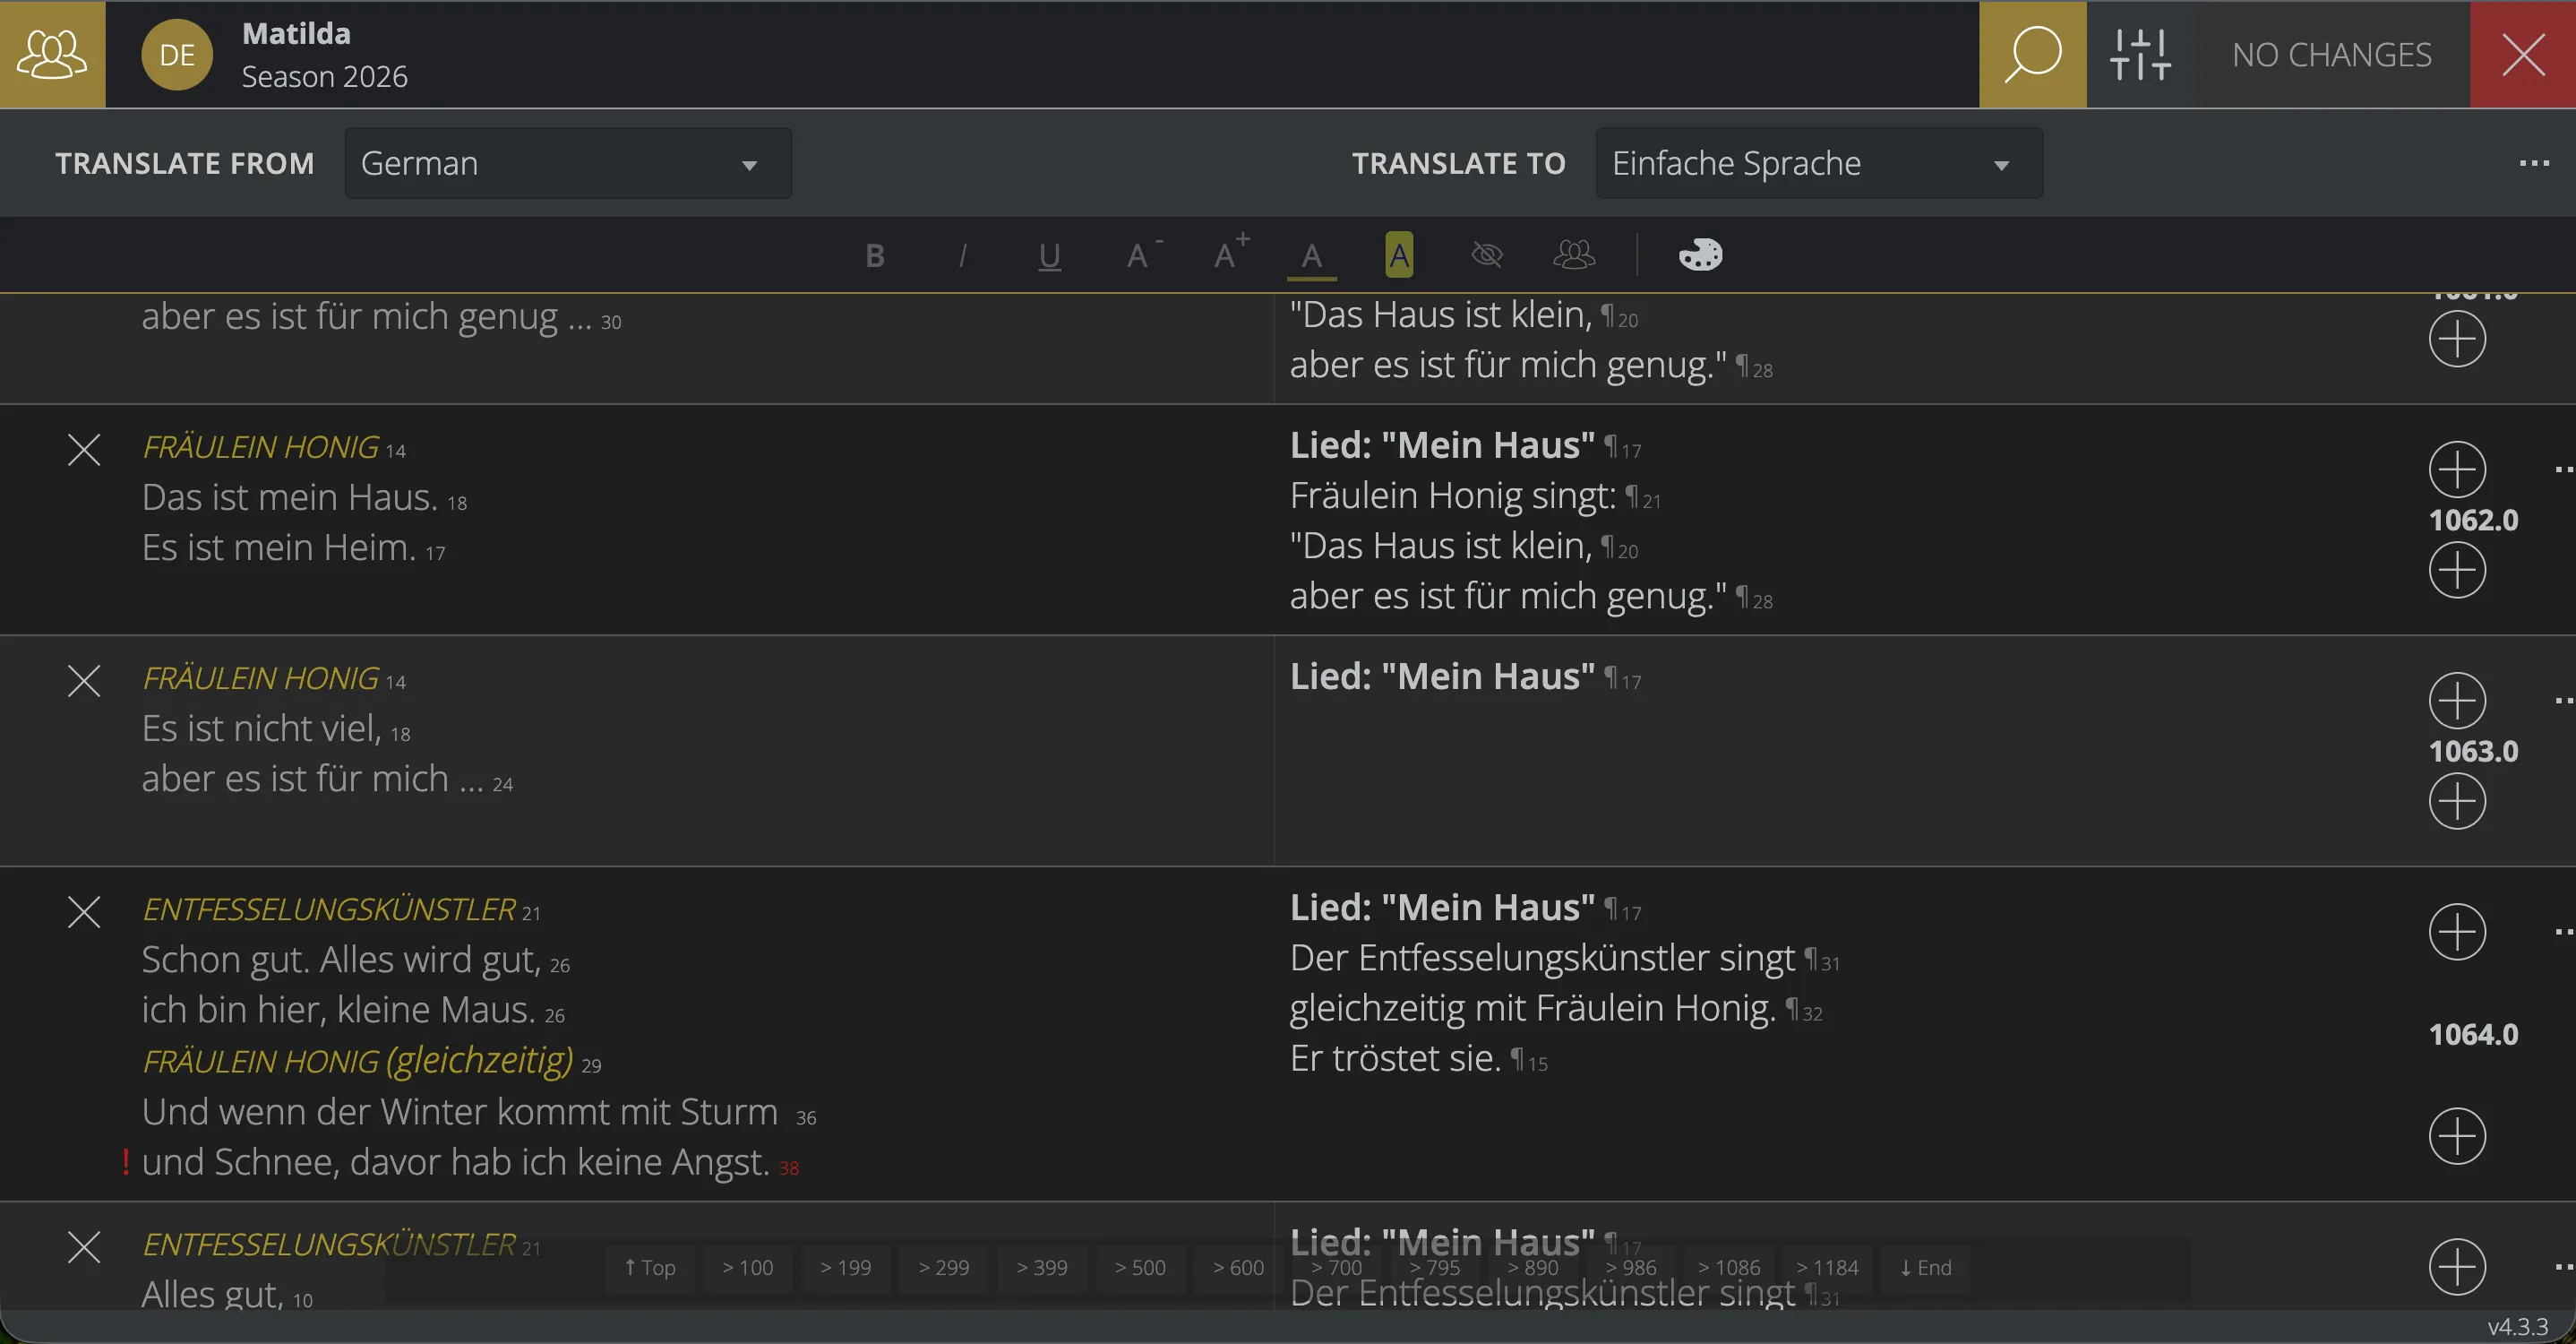Open the three-dot menu beside Translate To
This screenshot has height=1344, width=2576.
click(x=2533, y=163)
